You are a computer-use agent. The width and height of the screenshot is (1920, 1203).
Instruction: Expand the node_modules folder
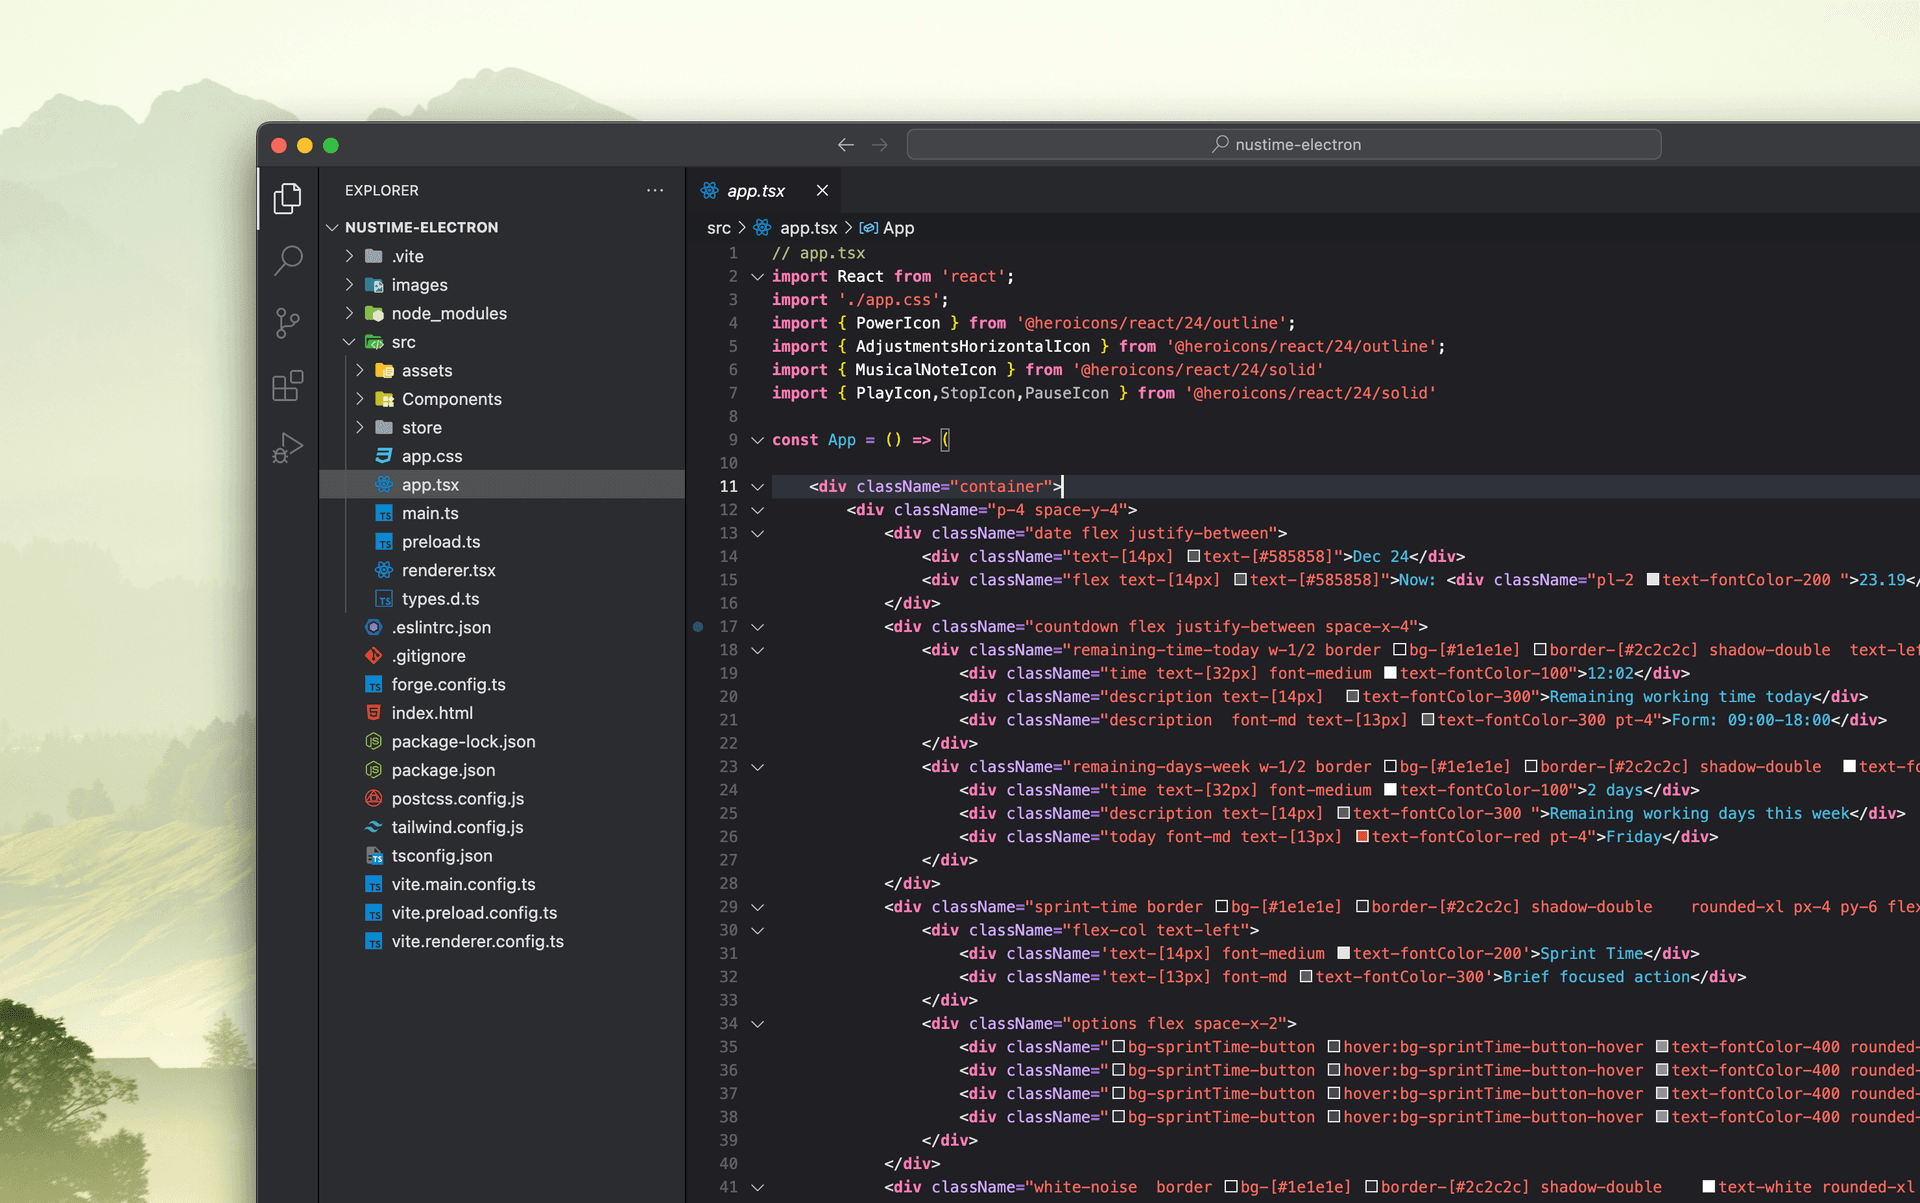349,313
